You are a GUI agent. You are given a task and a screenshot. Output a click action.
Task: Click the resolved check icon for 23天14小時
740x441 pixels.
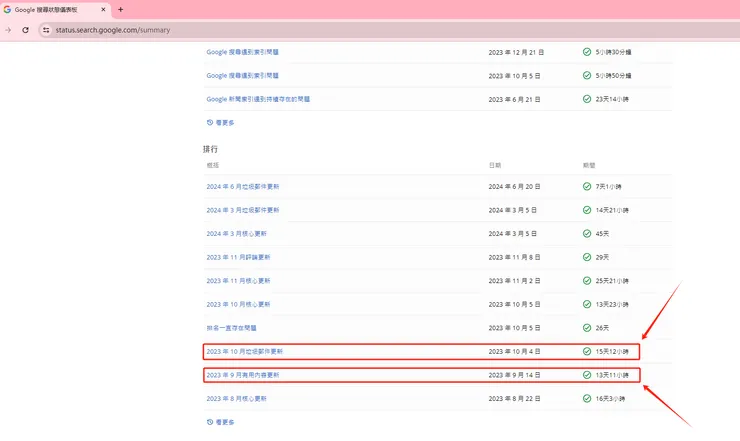[587, 99]
